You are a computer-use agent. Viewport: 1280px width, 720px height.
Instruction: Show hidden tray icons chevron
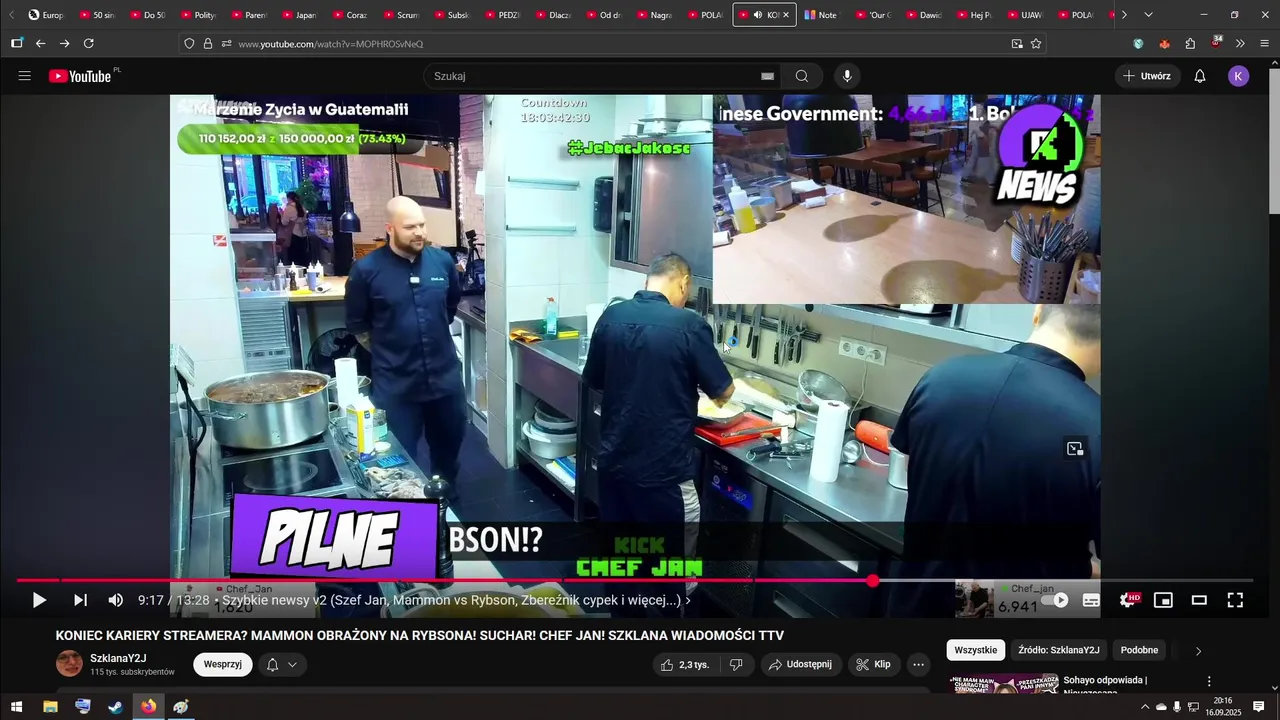pyautogui.click(x=1145, y=707)
